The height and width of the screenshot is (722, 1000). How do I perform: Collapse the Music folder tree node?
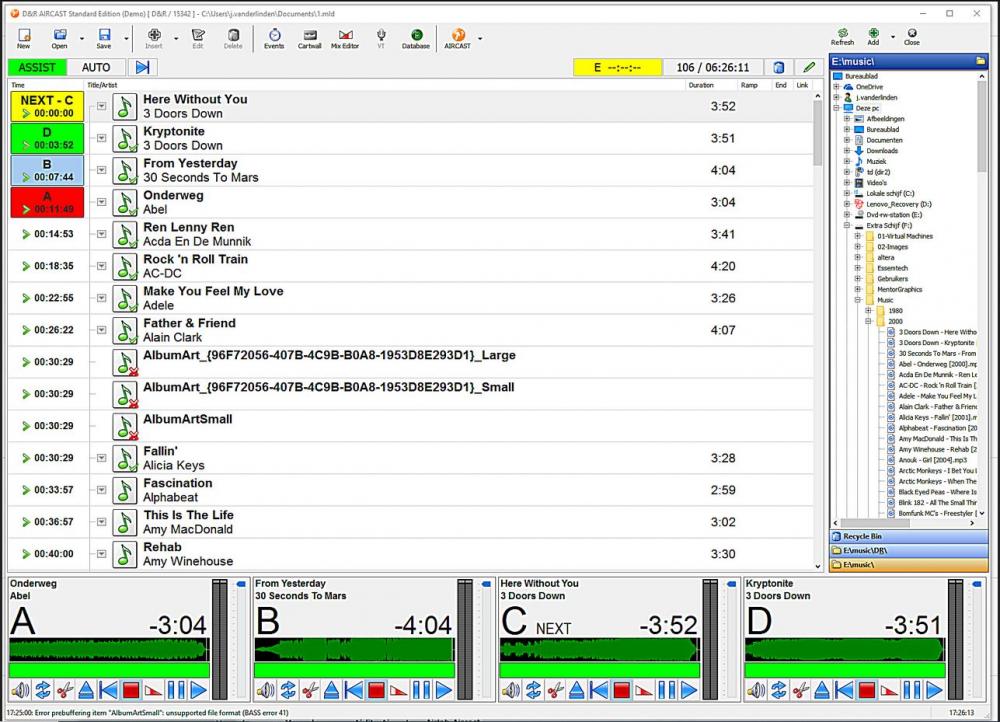(x=858, y=300)
